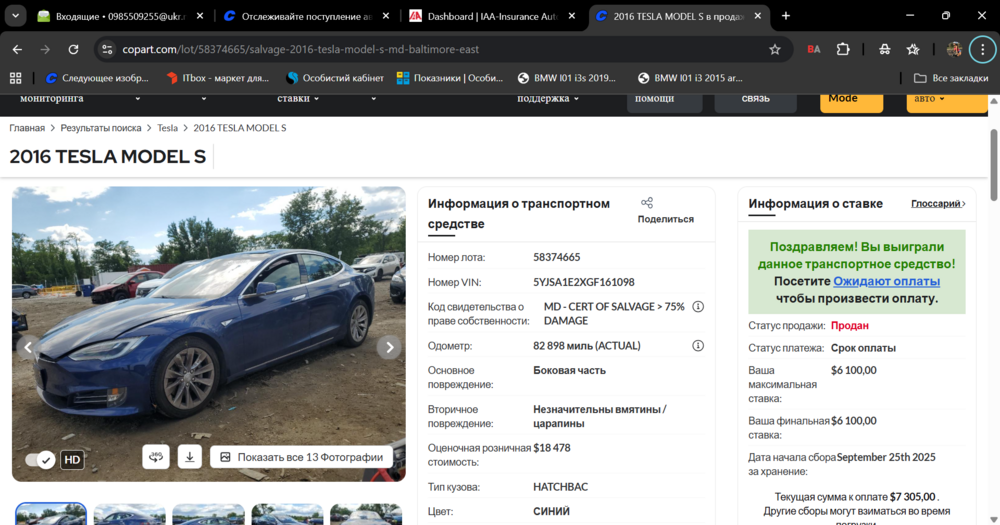Go to Главная breadcrumb
This screenshot has height=525, width=1000.
[x=27, y=128]
